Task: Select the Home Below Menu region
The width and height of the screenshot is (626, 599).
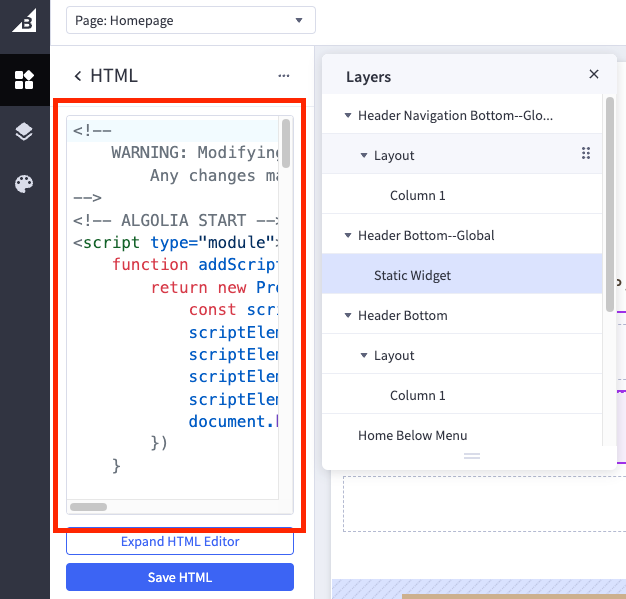Action: (462, 435)
